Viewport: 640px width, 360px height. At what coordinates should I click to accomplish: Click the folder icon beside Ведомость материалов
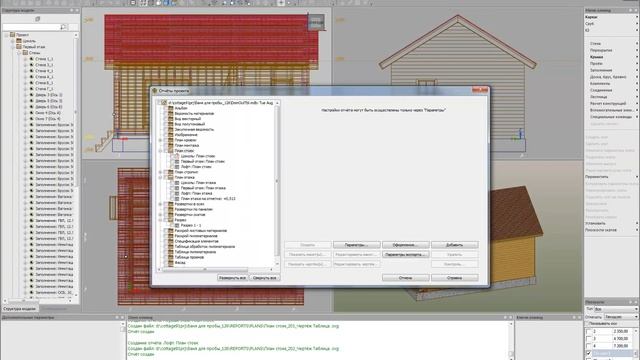point(171,113)
